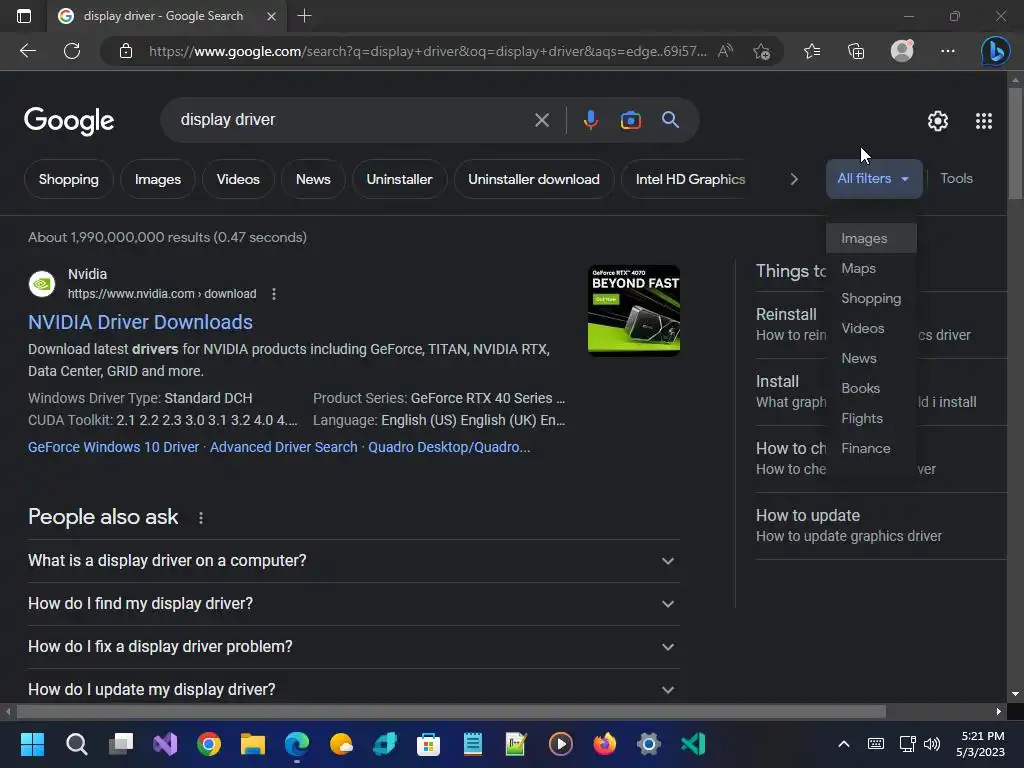The height and width of the screenshot is (768, 1024).
Task: Select Finance in the filters dropdown
Action: point(871,449)
